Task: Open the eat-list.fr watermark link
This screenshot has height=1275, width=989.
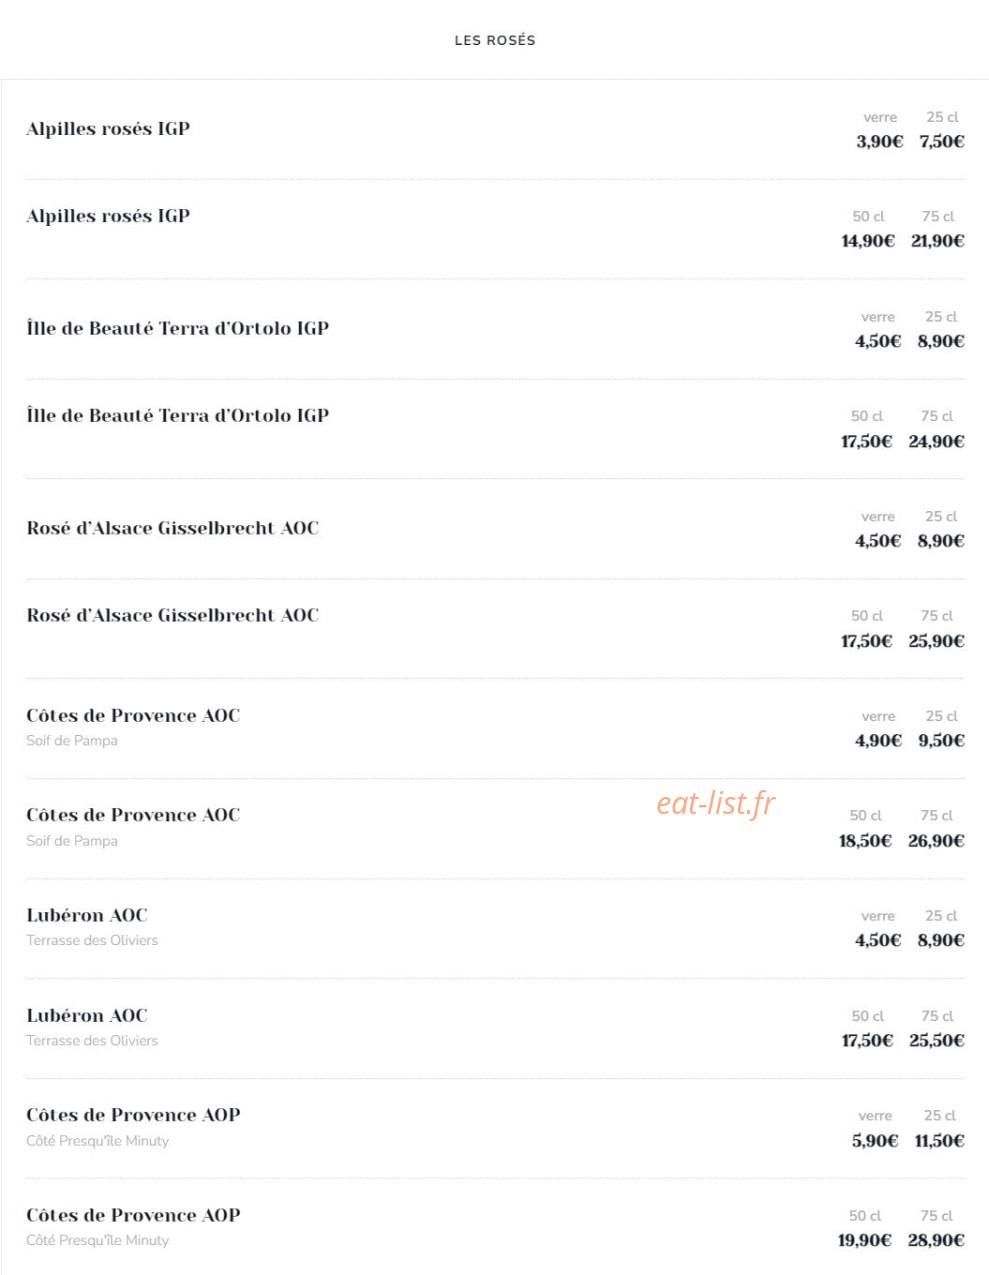Action: pyautogui.click(x=716, y=802)
